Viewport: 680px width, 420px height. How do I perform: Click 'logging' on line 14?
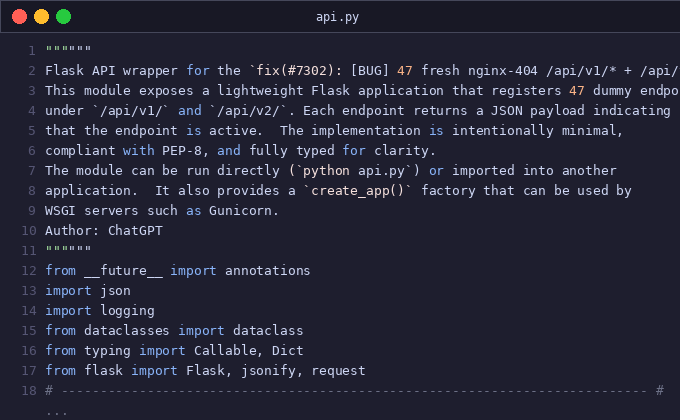pos(127,311)
